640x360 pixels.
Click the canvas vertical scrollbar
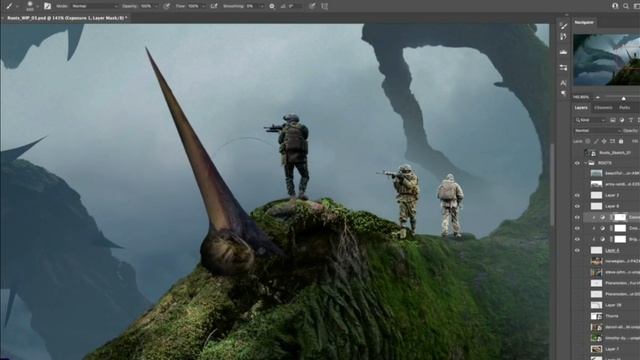click(551, 184)
